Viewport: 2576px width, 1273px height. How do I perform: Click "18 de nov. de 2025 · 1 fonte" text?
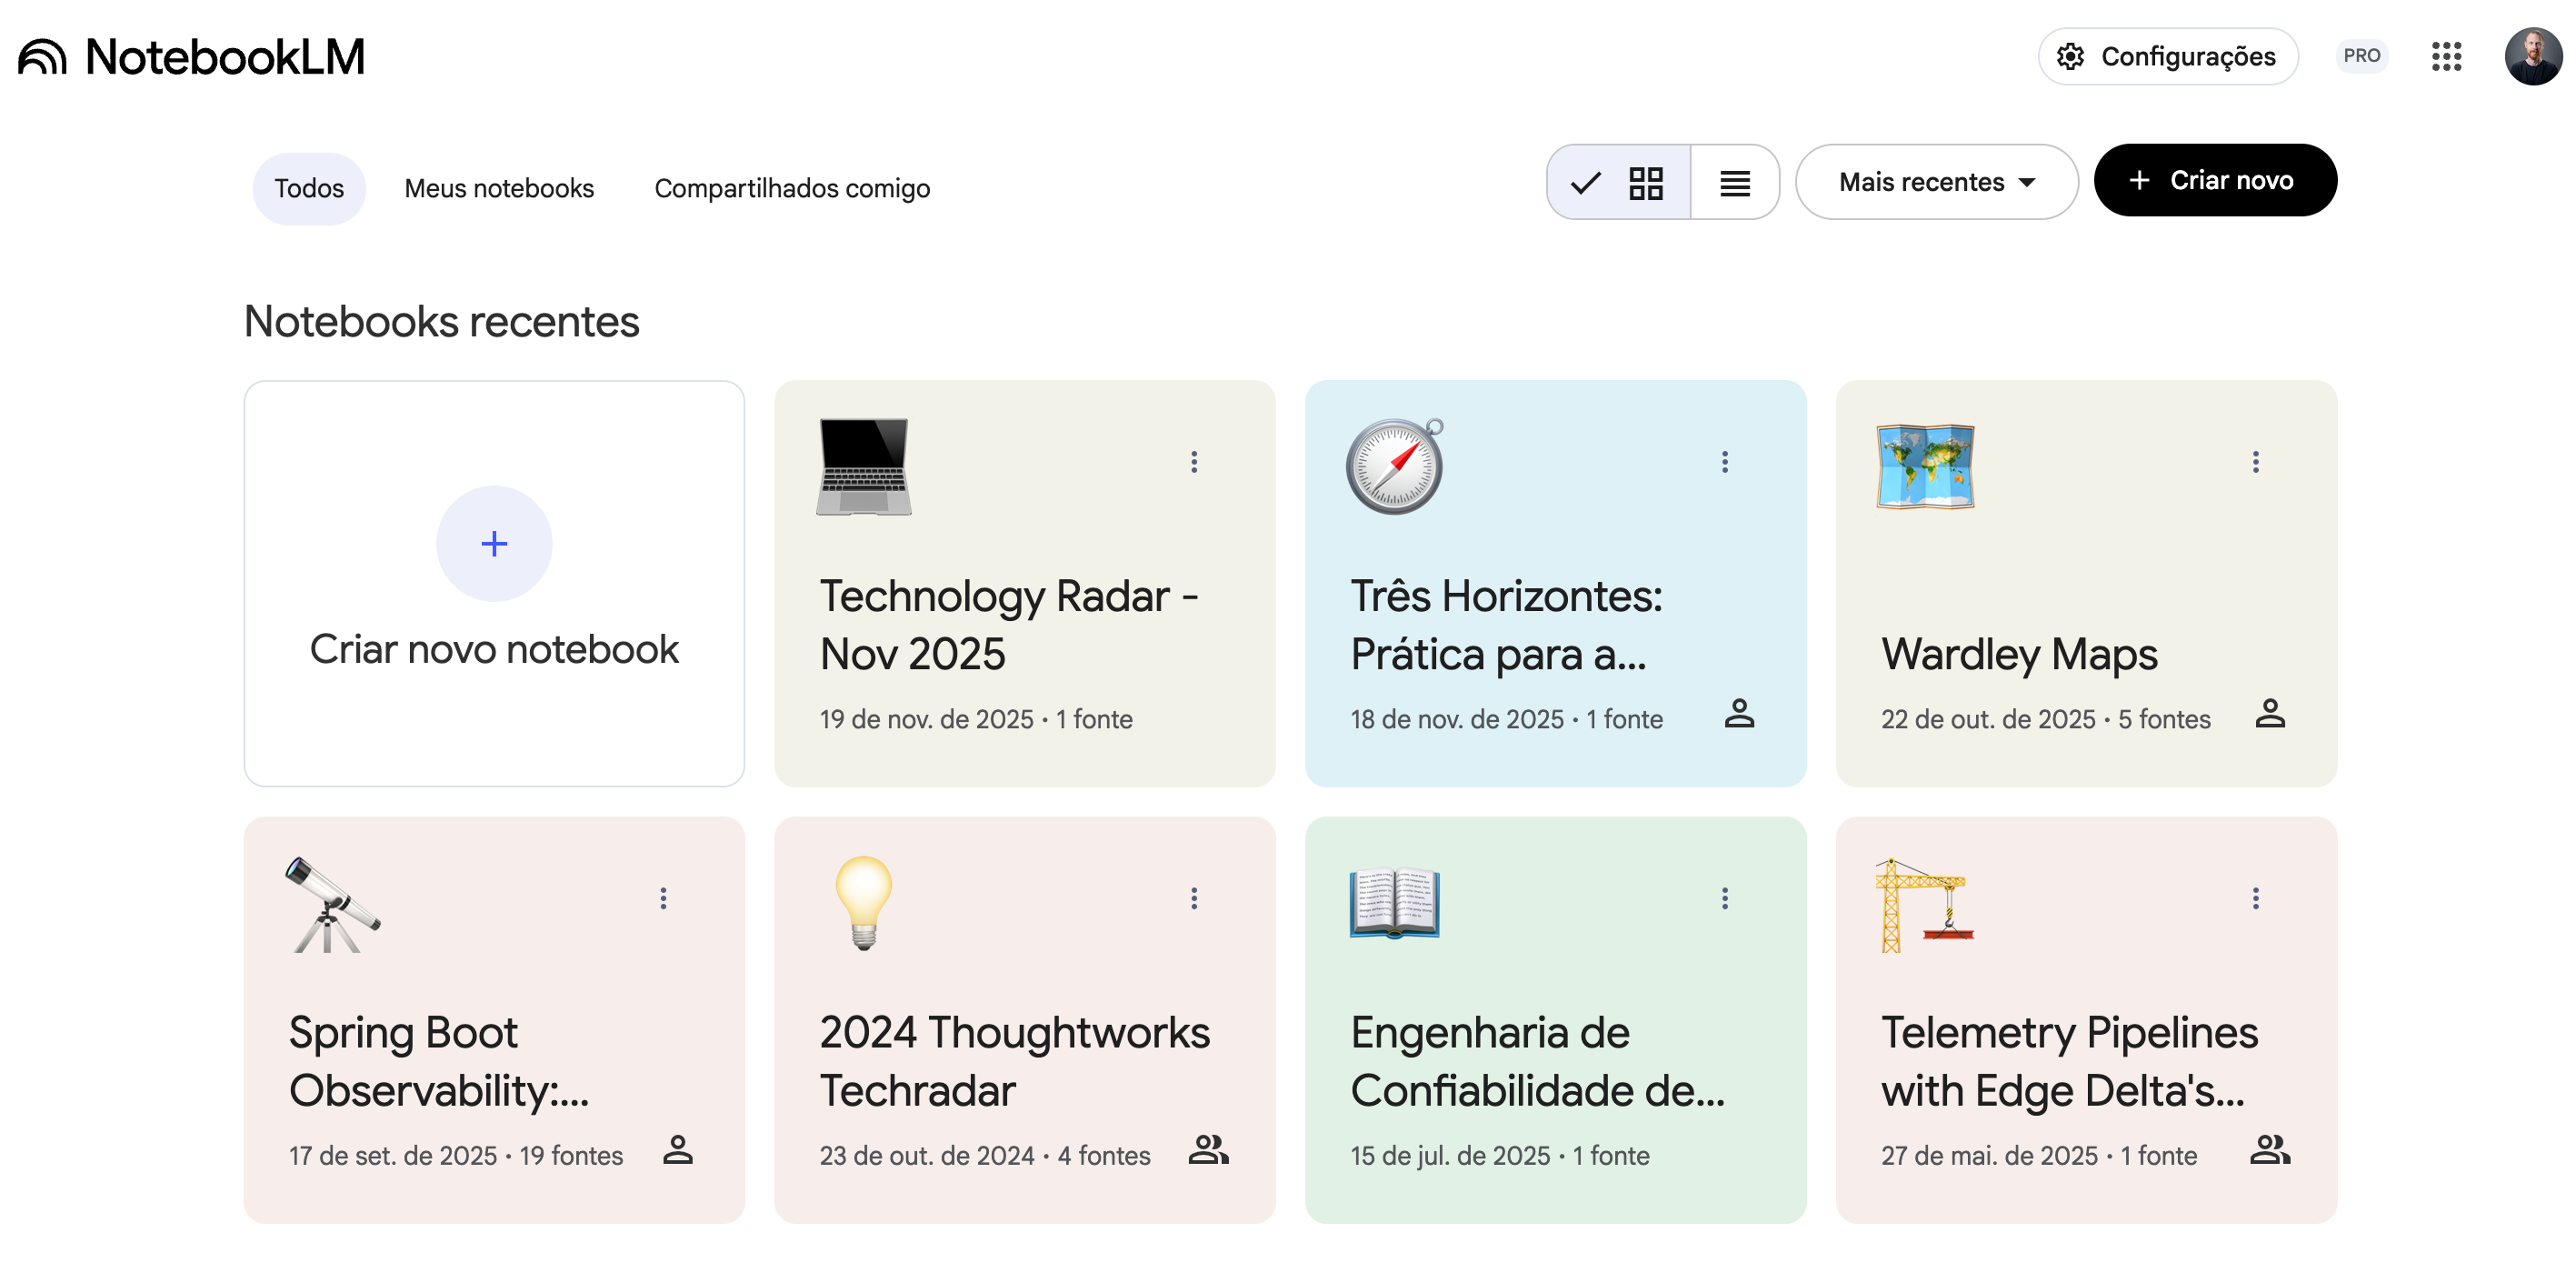coord(1507,719)
